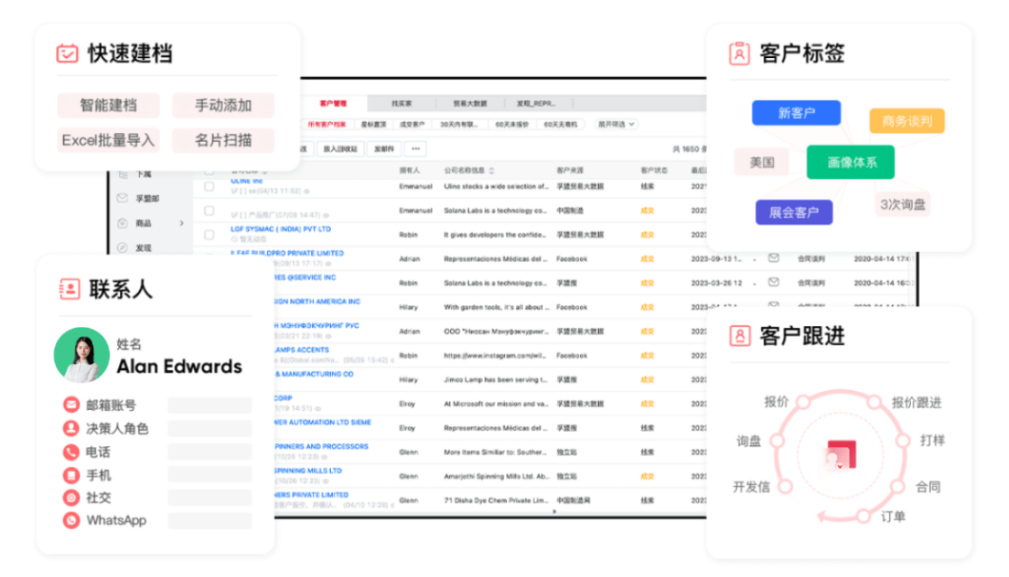Switch to the 客户管理 tab
The image size is (1009, 577).
[x=333, y=103]
